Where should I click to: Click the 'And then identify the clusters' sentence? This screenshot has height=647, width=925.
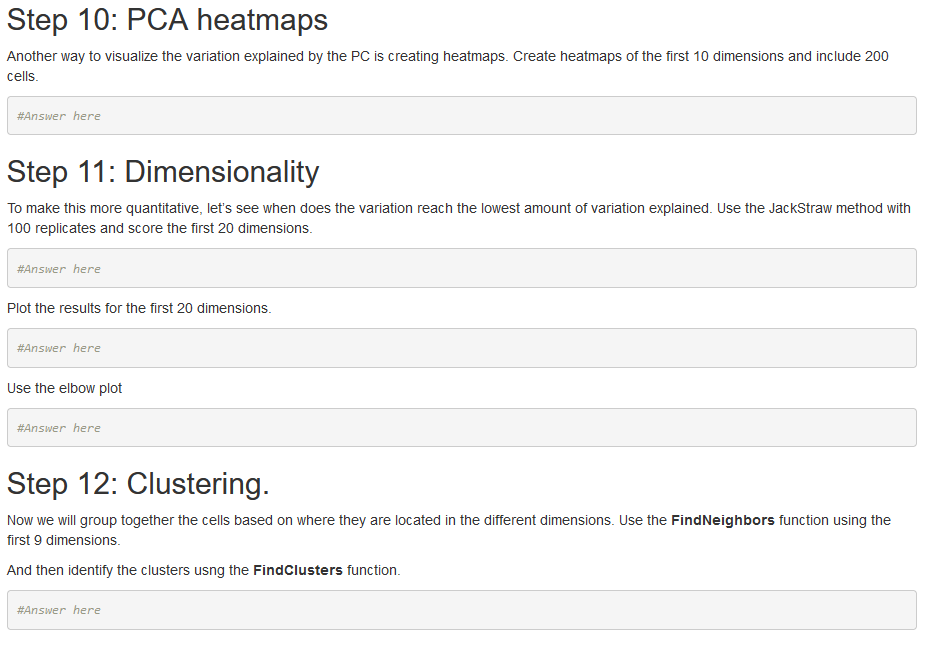tap(204, 570)
